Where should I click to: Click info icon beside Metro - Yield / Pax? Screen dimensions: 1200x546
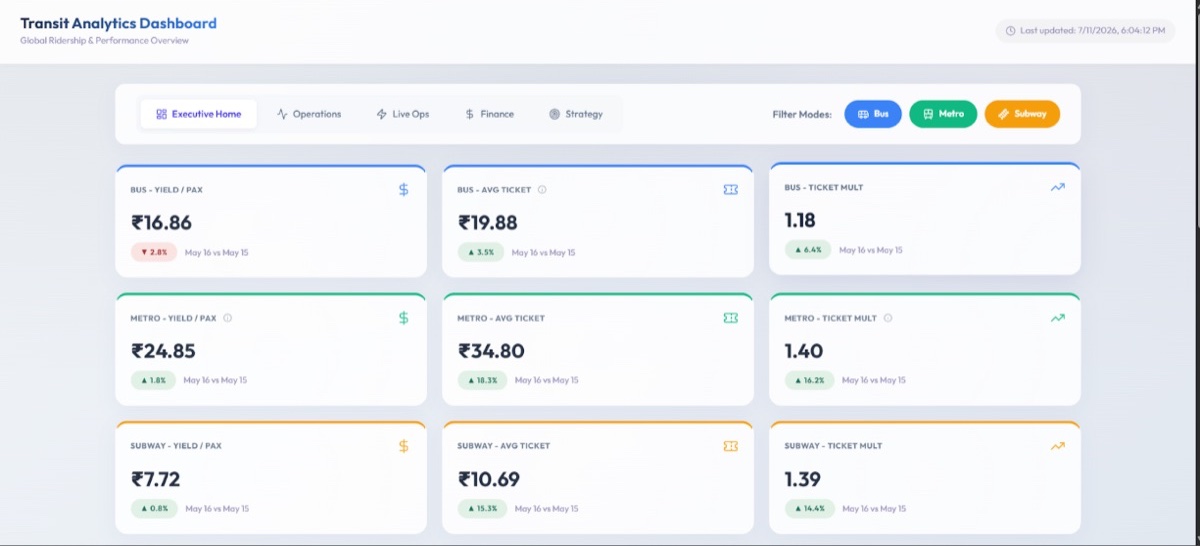tap(227, 318)
